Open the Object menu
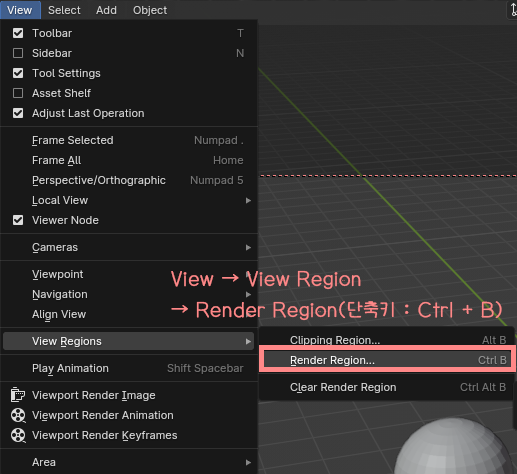This screenshot has width=517, height=474. pos(150,10)
